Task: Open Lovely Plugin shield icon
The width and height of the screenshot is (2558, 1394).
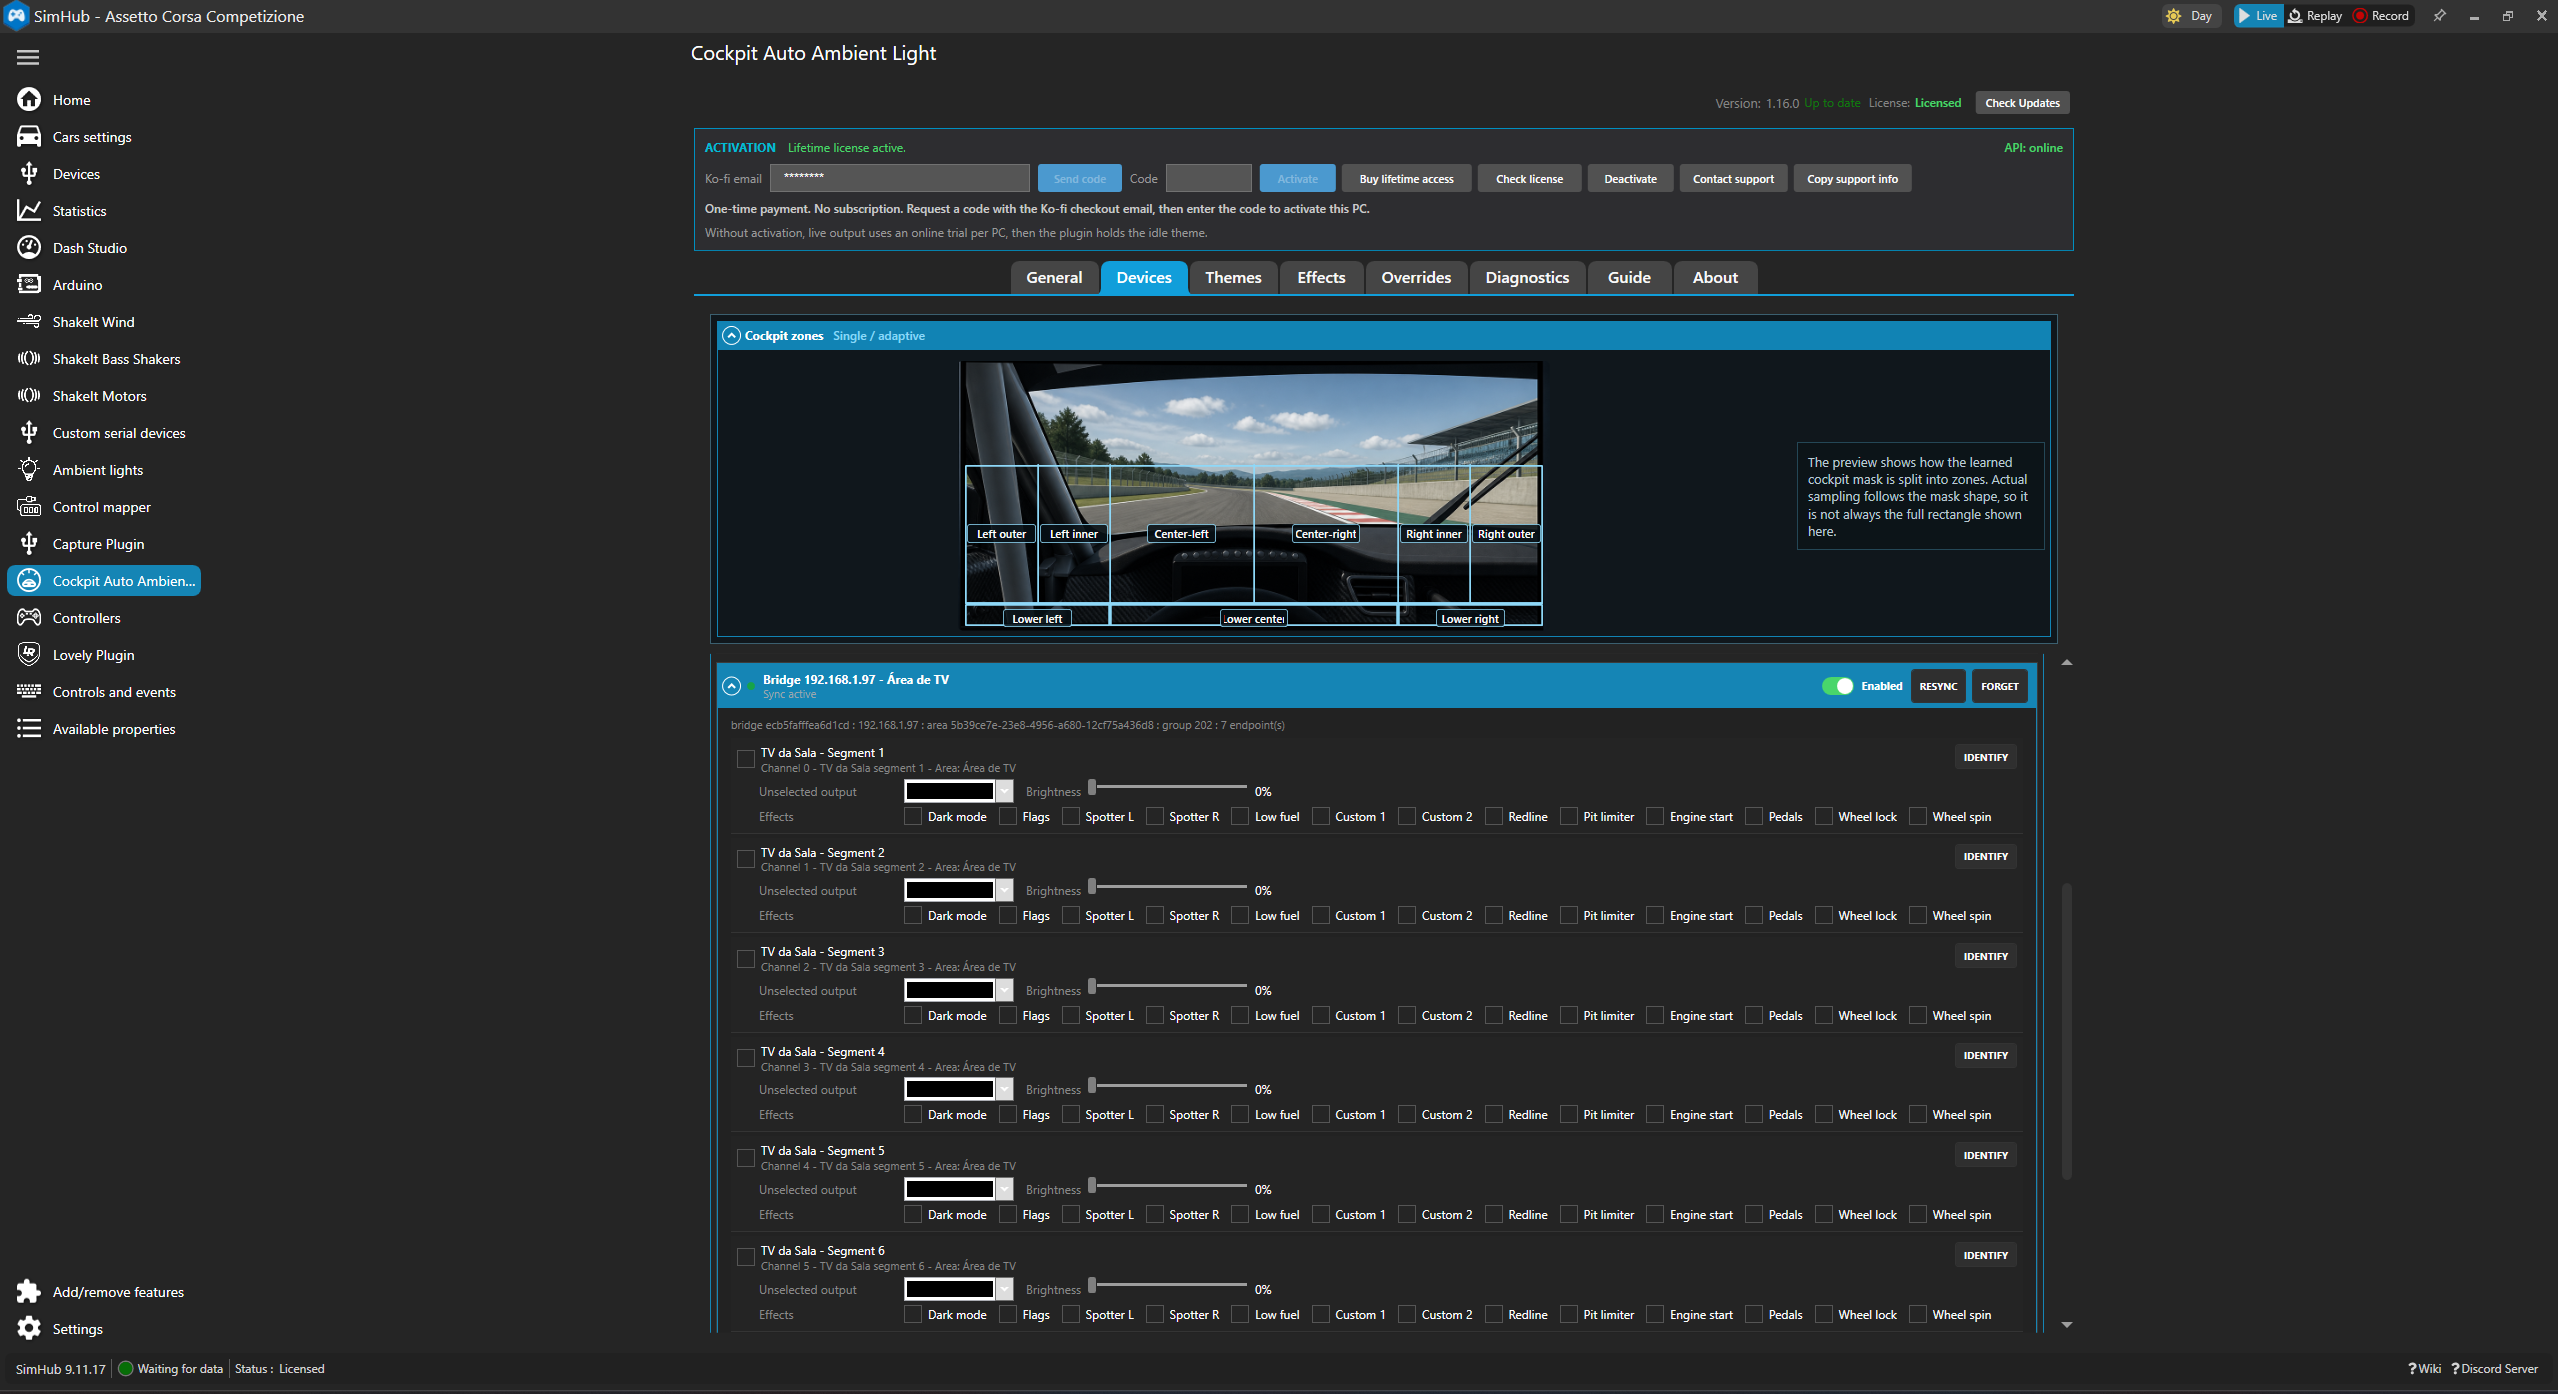Action: click(29, 654)
